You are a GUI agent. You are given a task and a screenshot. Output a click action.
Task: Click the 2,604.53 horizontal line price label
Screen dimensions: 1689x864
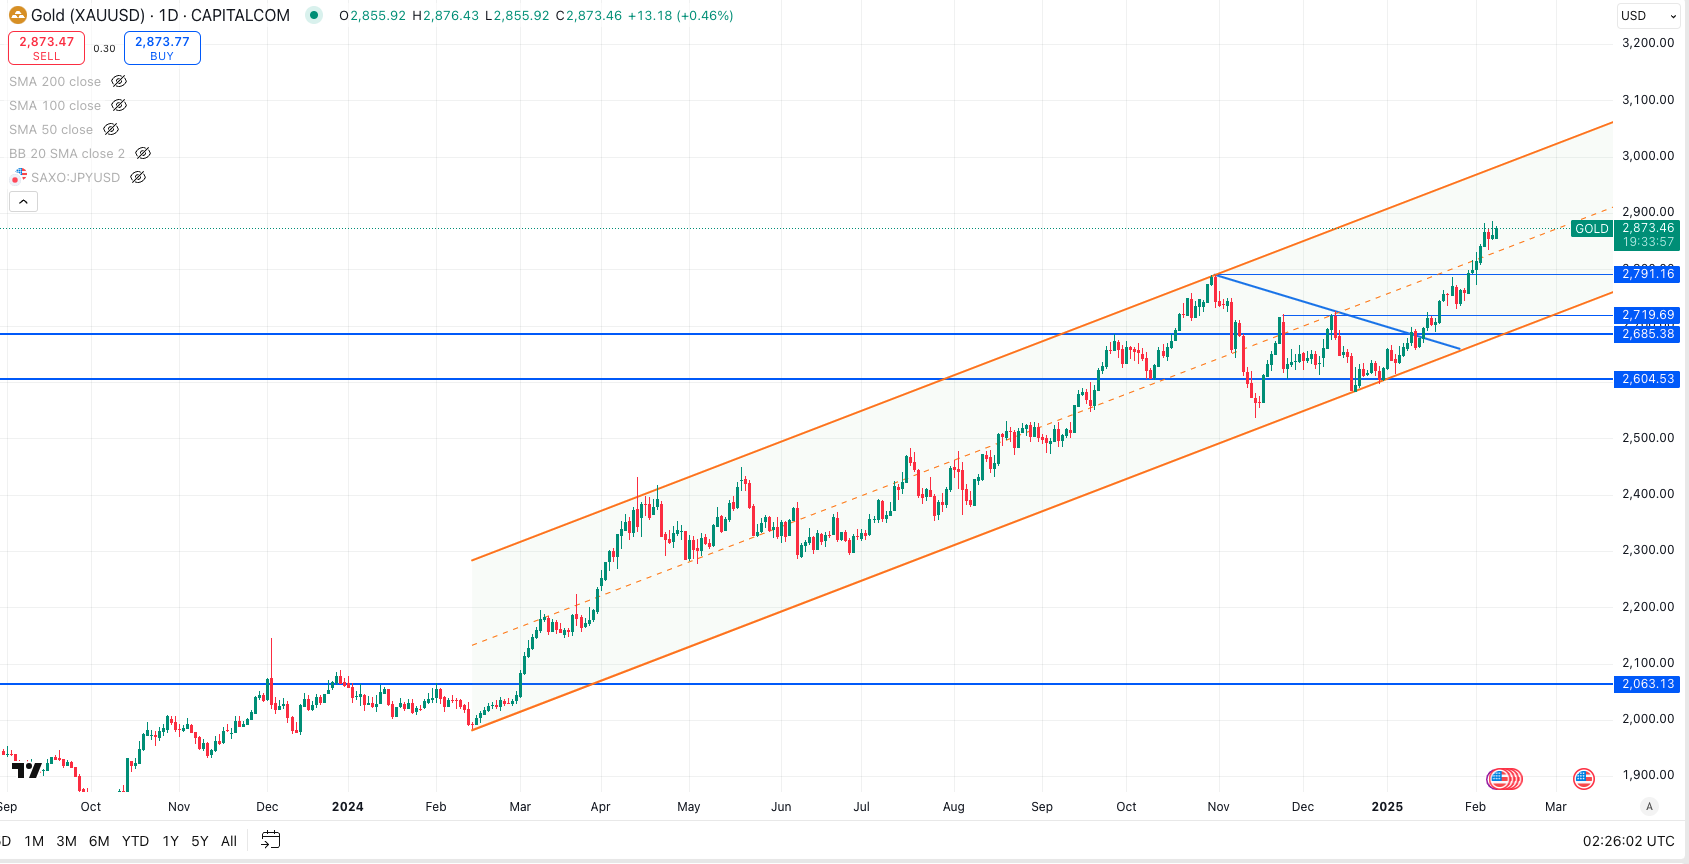coord(1647,379)
